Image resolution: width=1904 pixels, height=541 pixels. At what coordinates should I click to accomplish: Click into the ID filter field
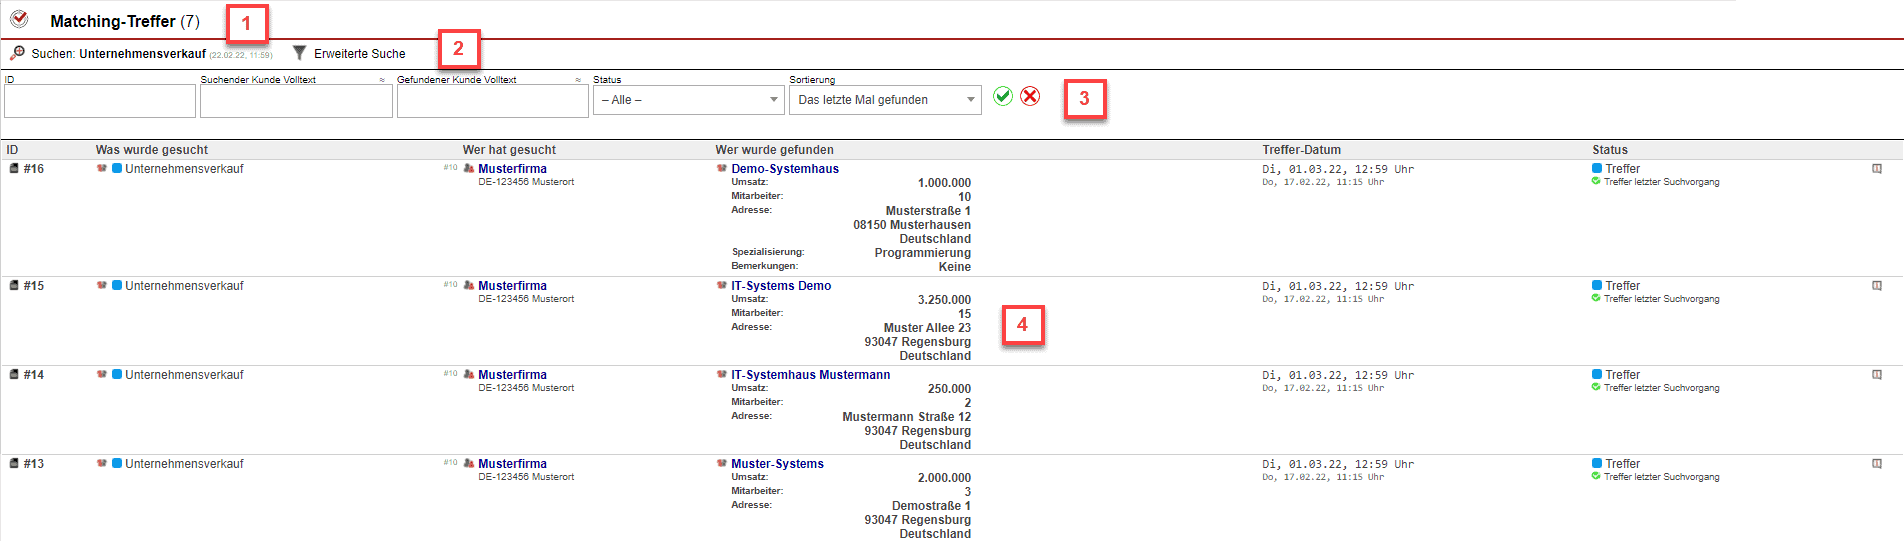[x=100, y=101]
